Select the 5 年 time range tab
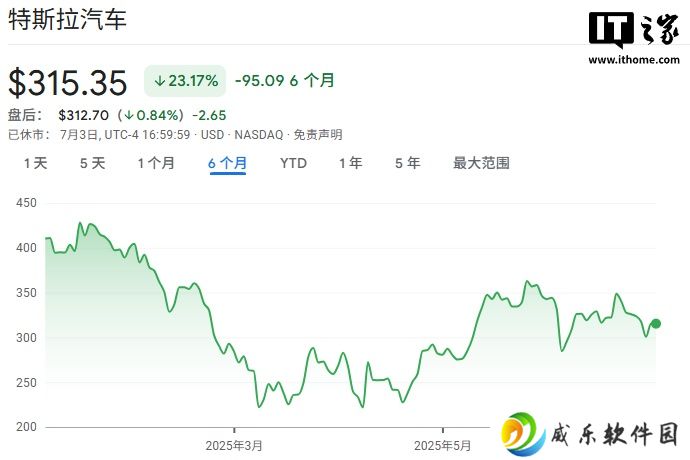 click(407, 163)
